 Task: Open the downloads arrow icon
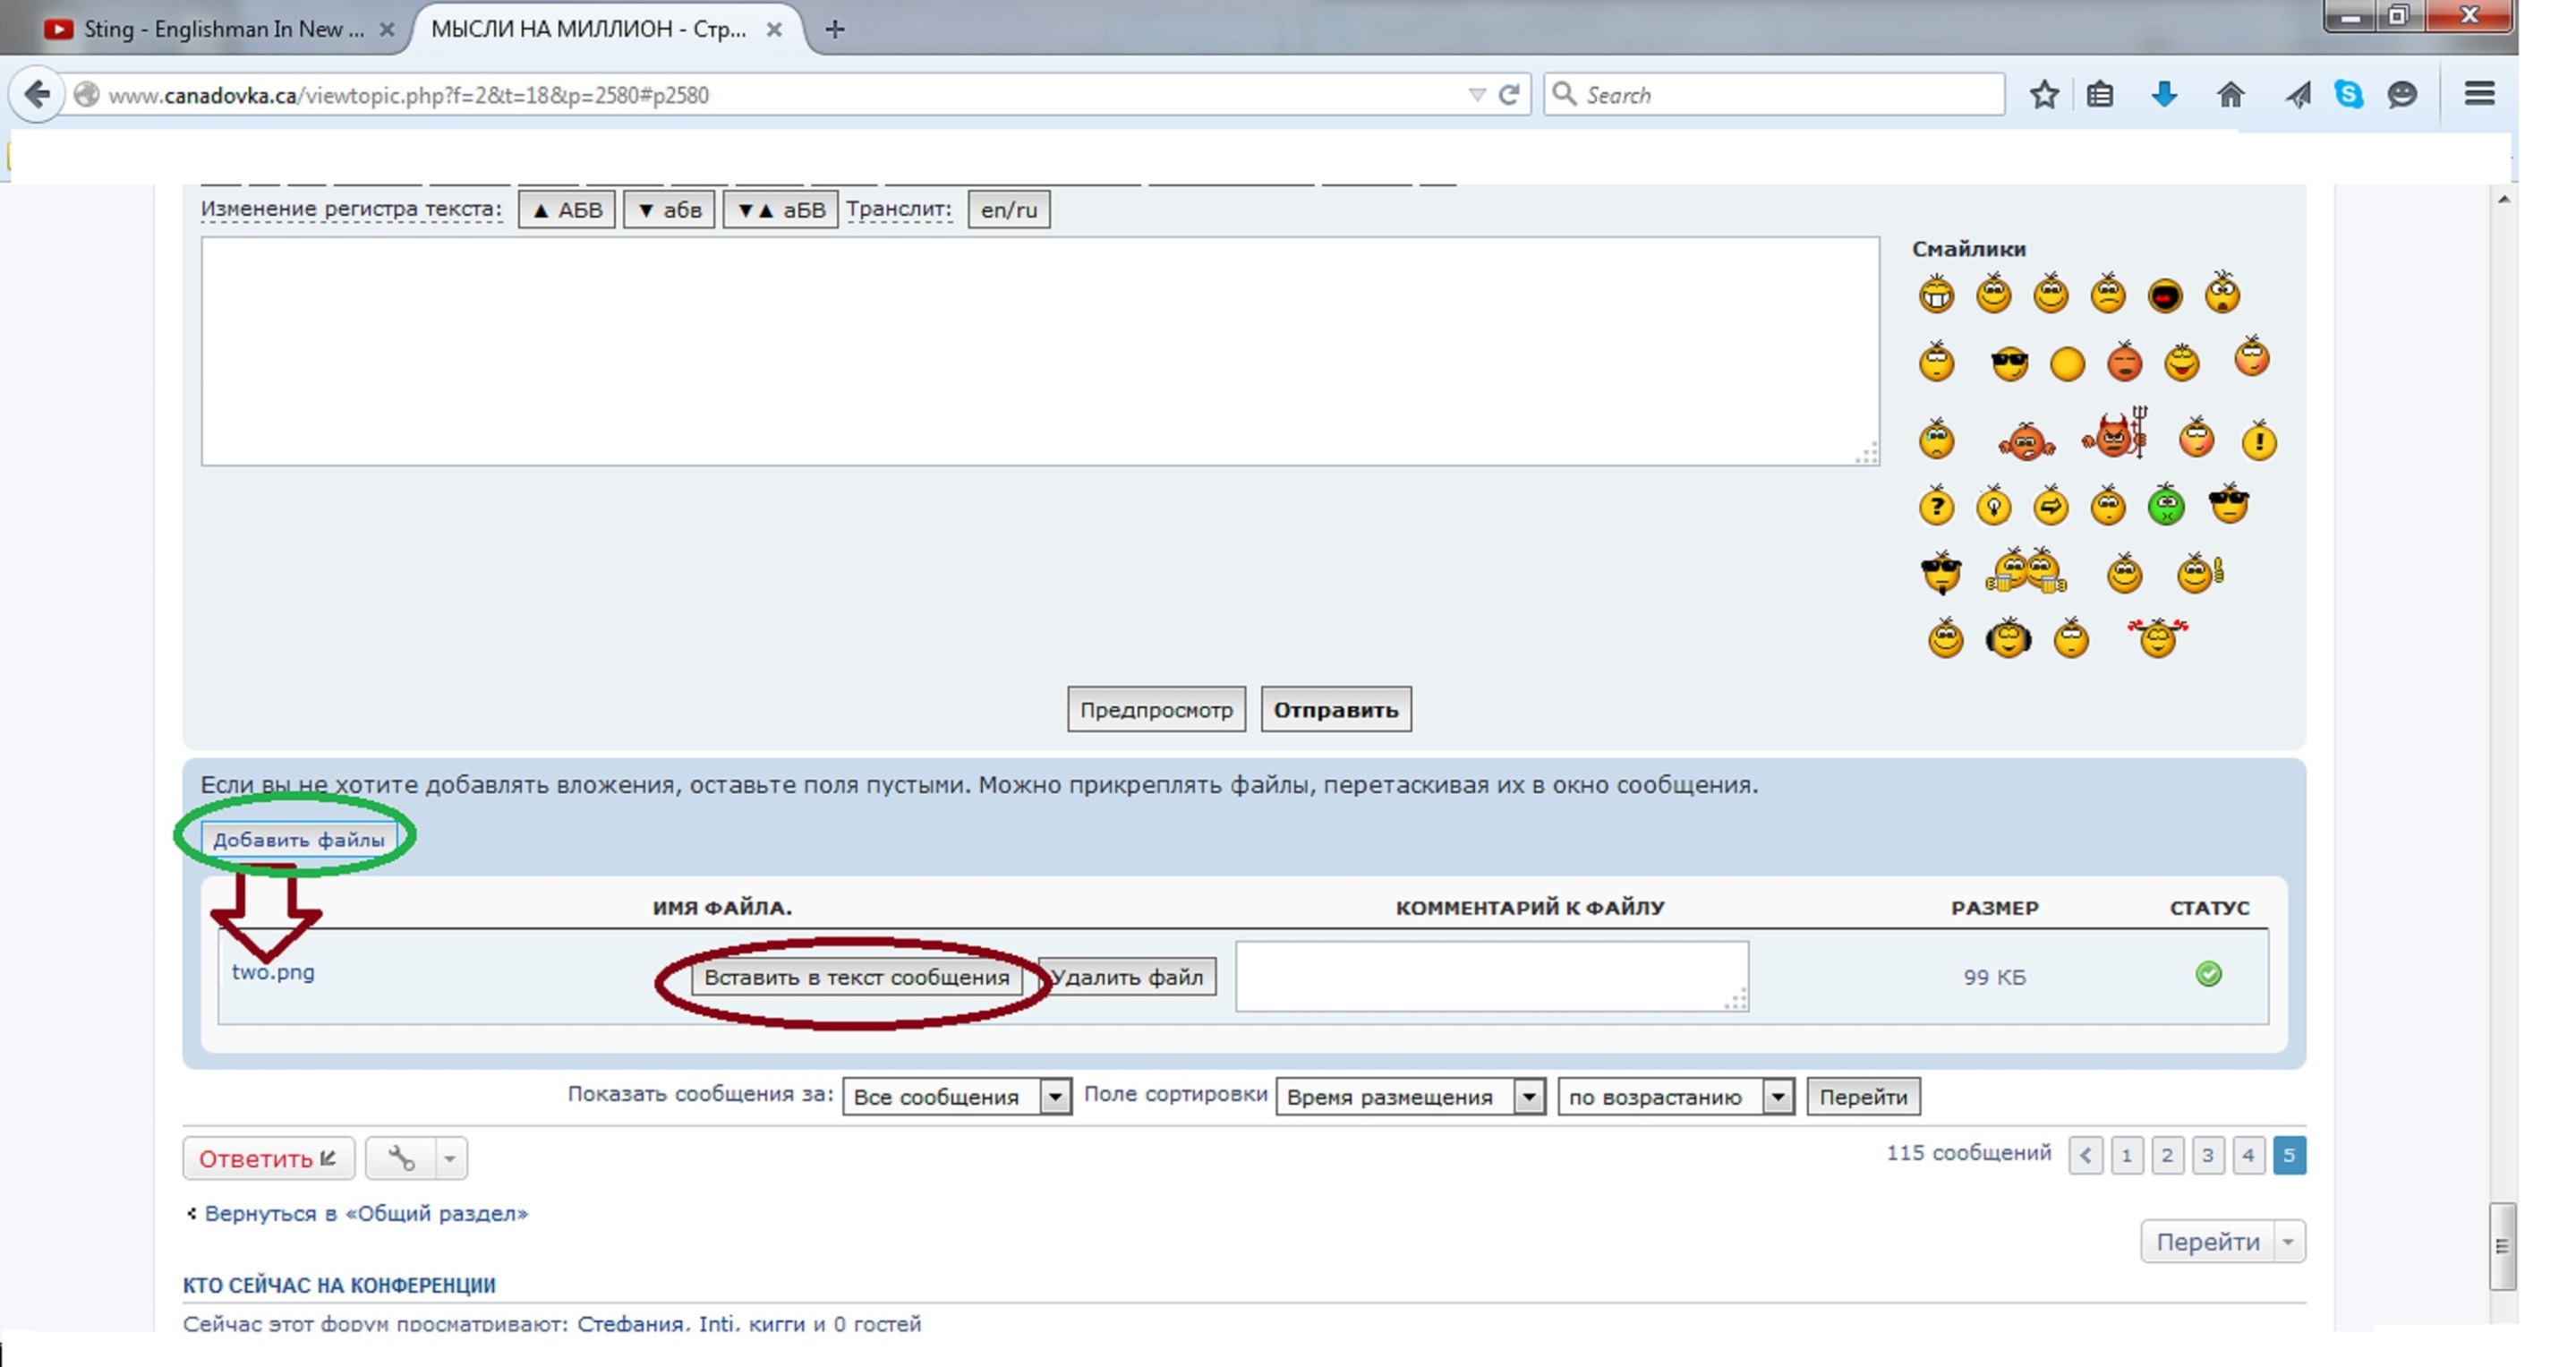(x=2164, y=95)
